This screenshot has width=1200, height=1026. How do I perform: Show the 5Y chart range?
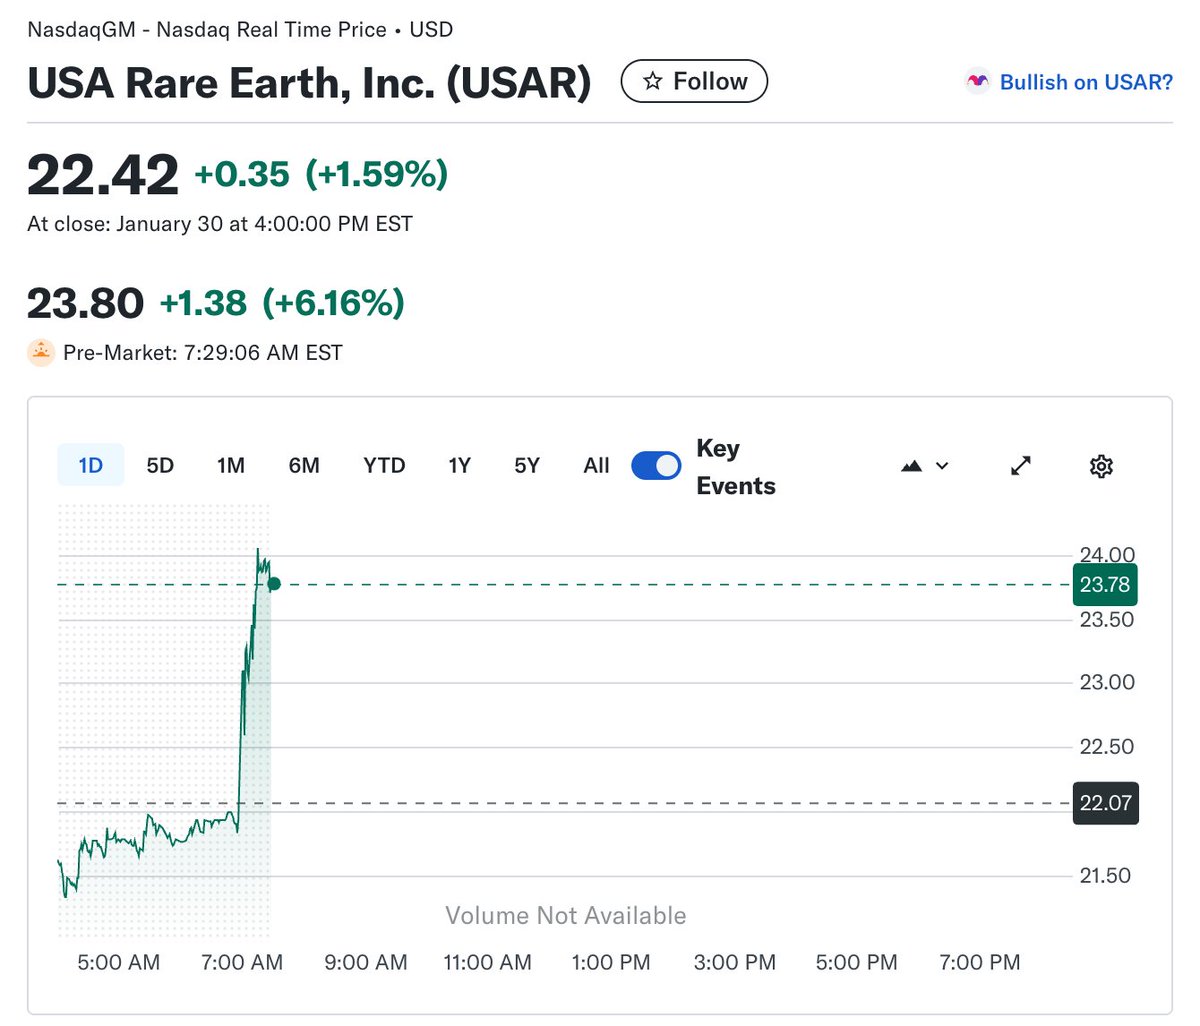[x=527, y=466]
